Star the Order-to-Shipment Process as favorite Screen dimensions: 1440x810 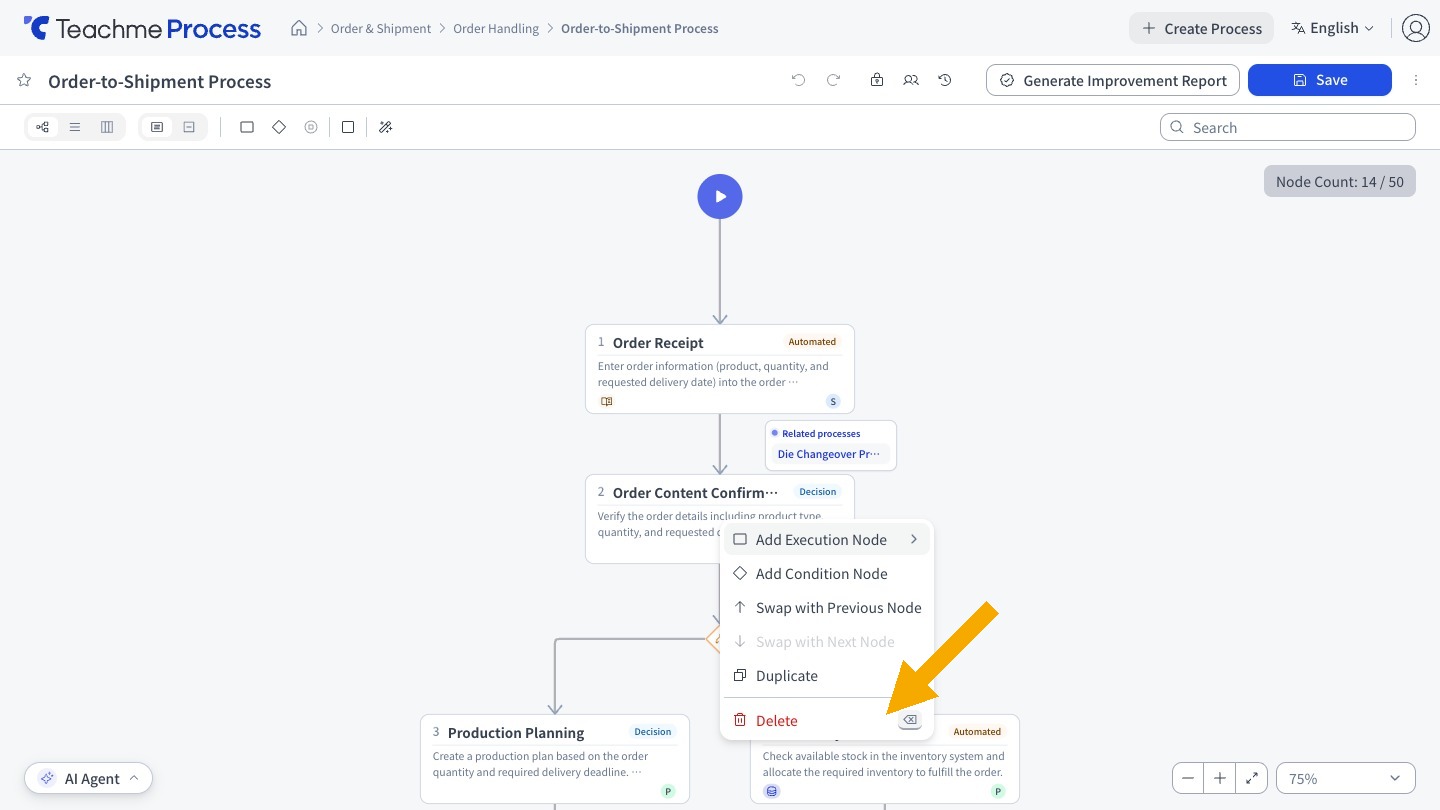pos(24,80)
